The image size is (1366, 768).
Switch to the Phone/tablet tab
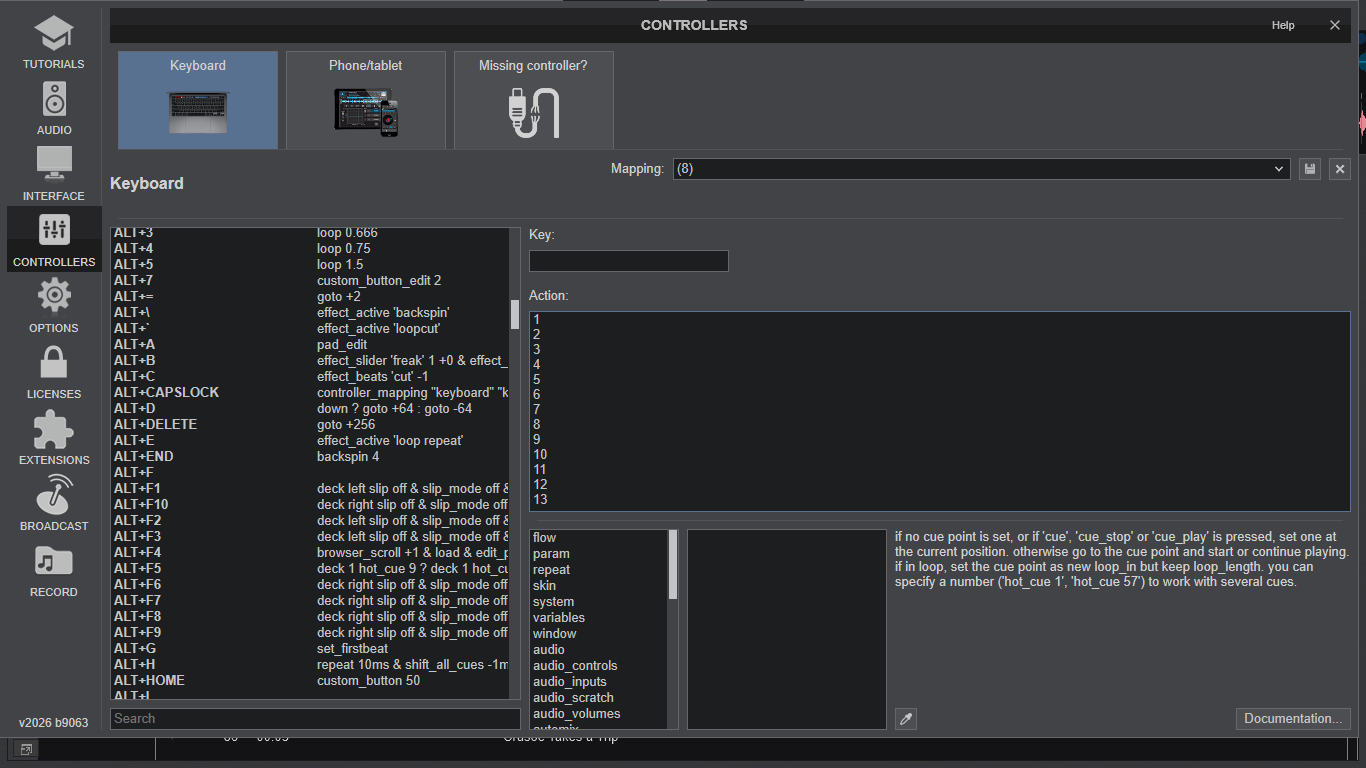366,100
